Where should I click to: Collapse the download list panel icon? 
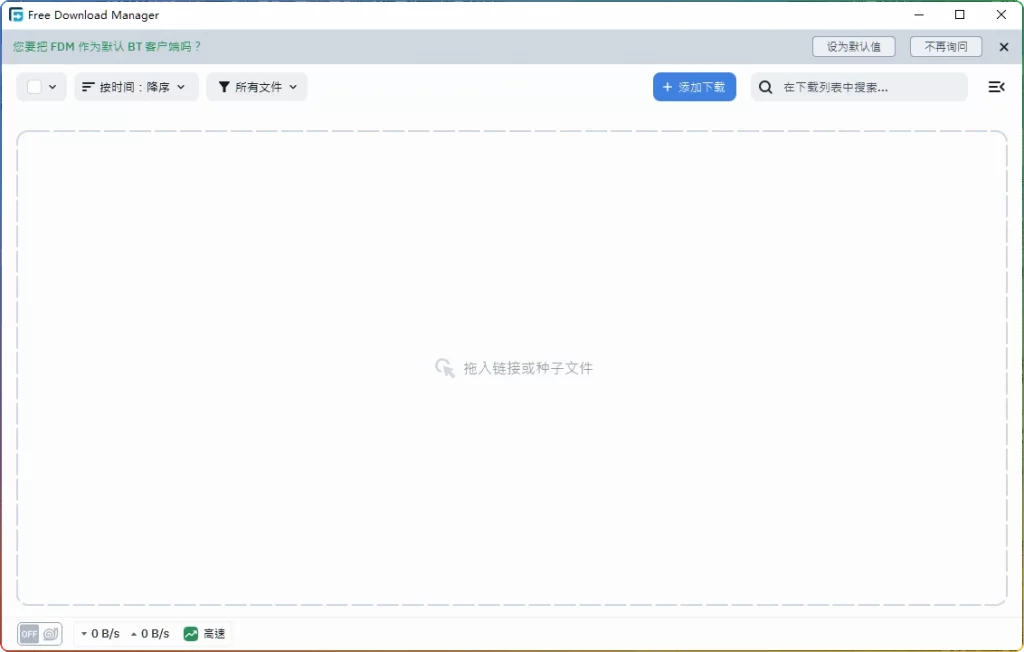[x=996, y=87]
